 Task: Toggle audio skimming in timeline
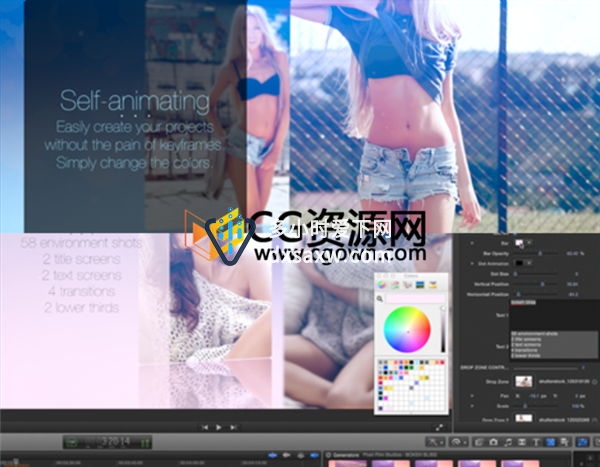point(287,455)
